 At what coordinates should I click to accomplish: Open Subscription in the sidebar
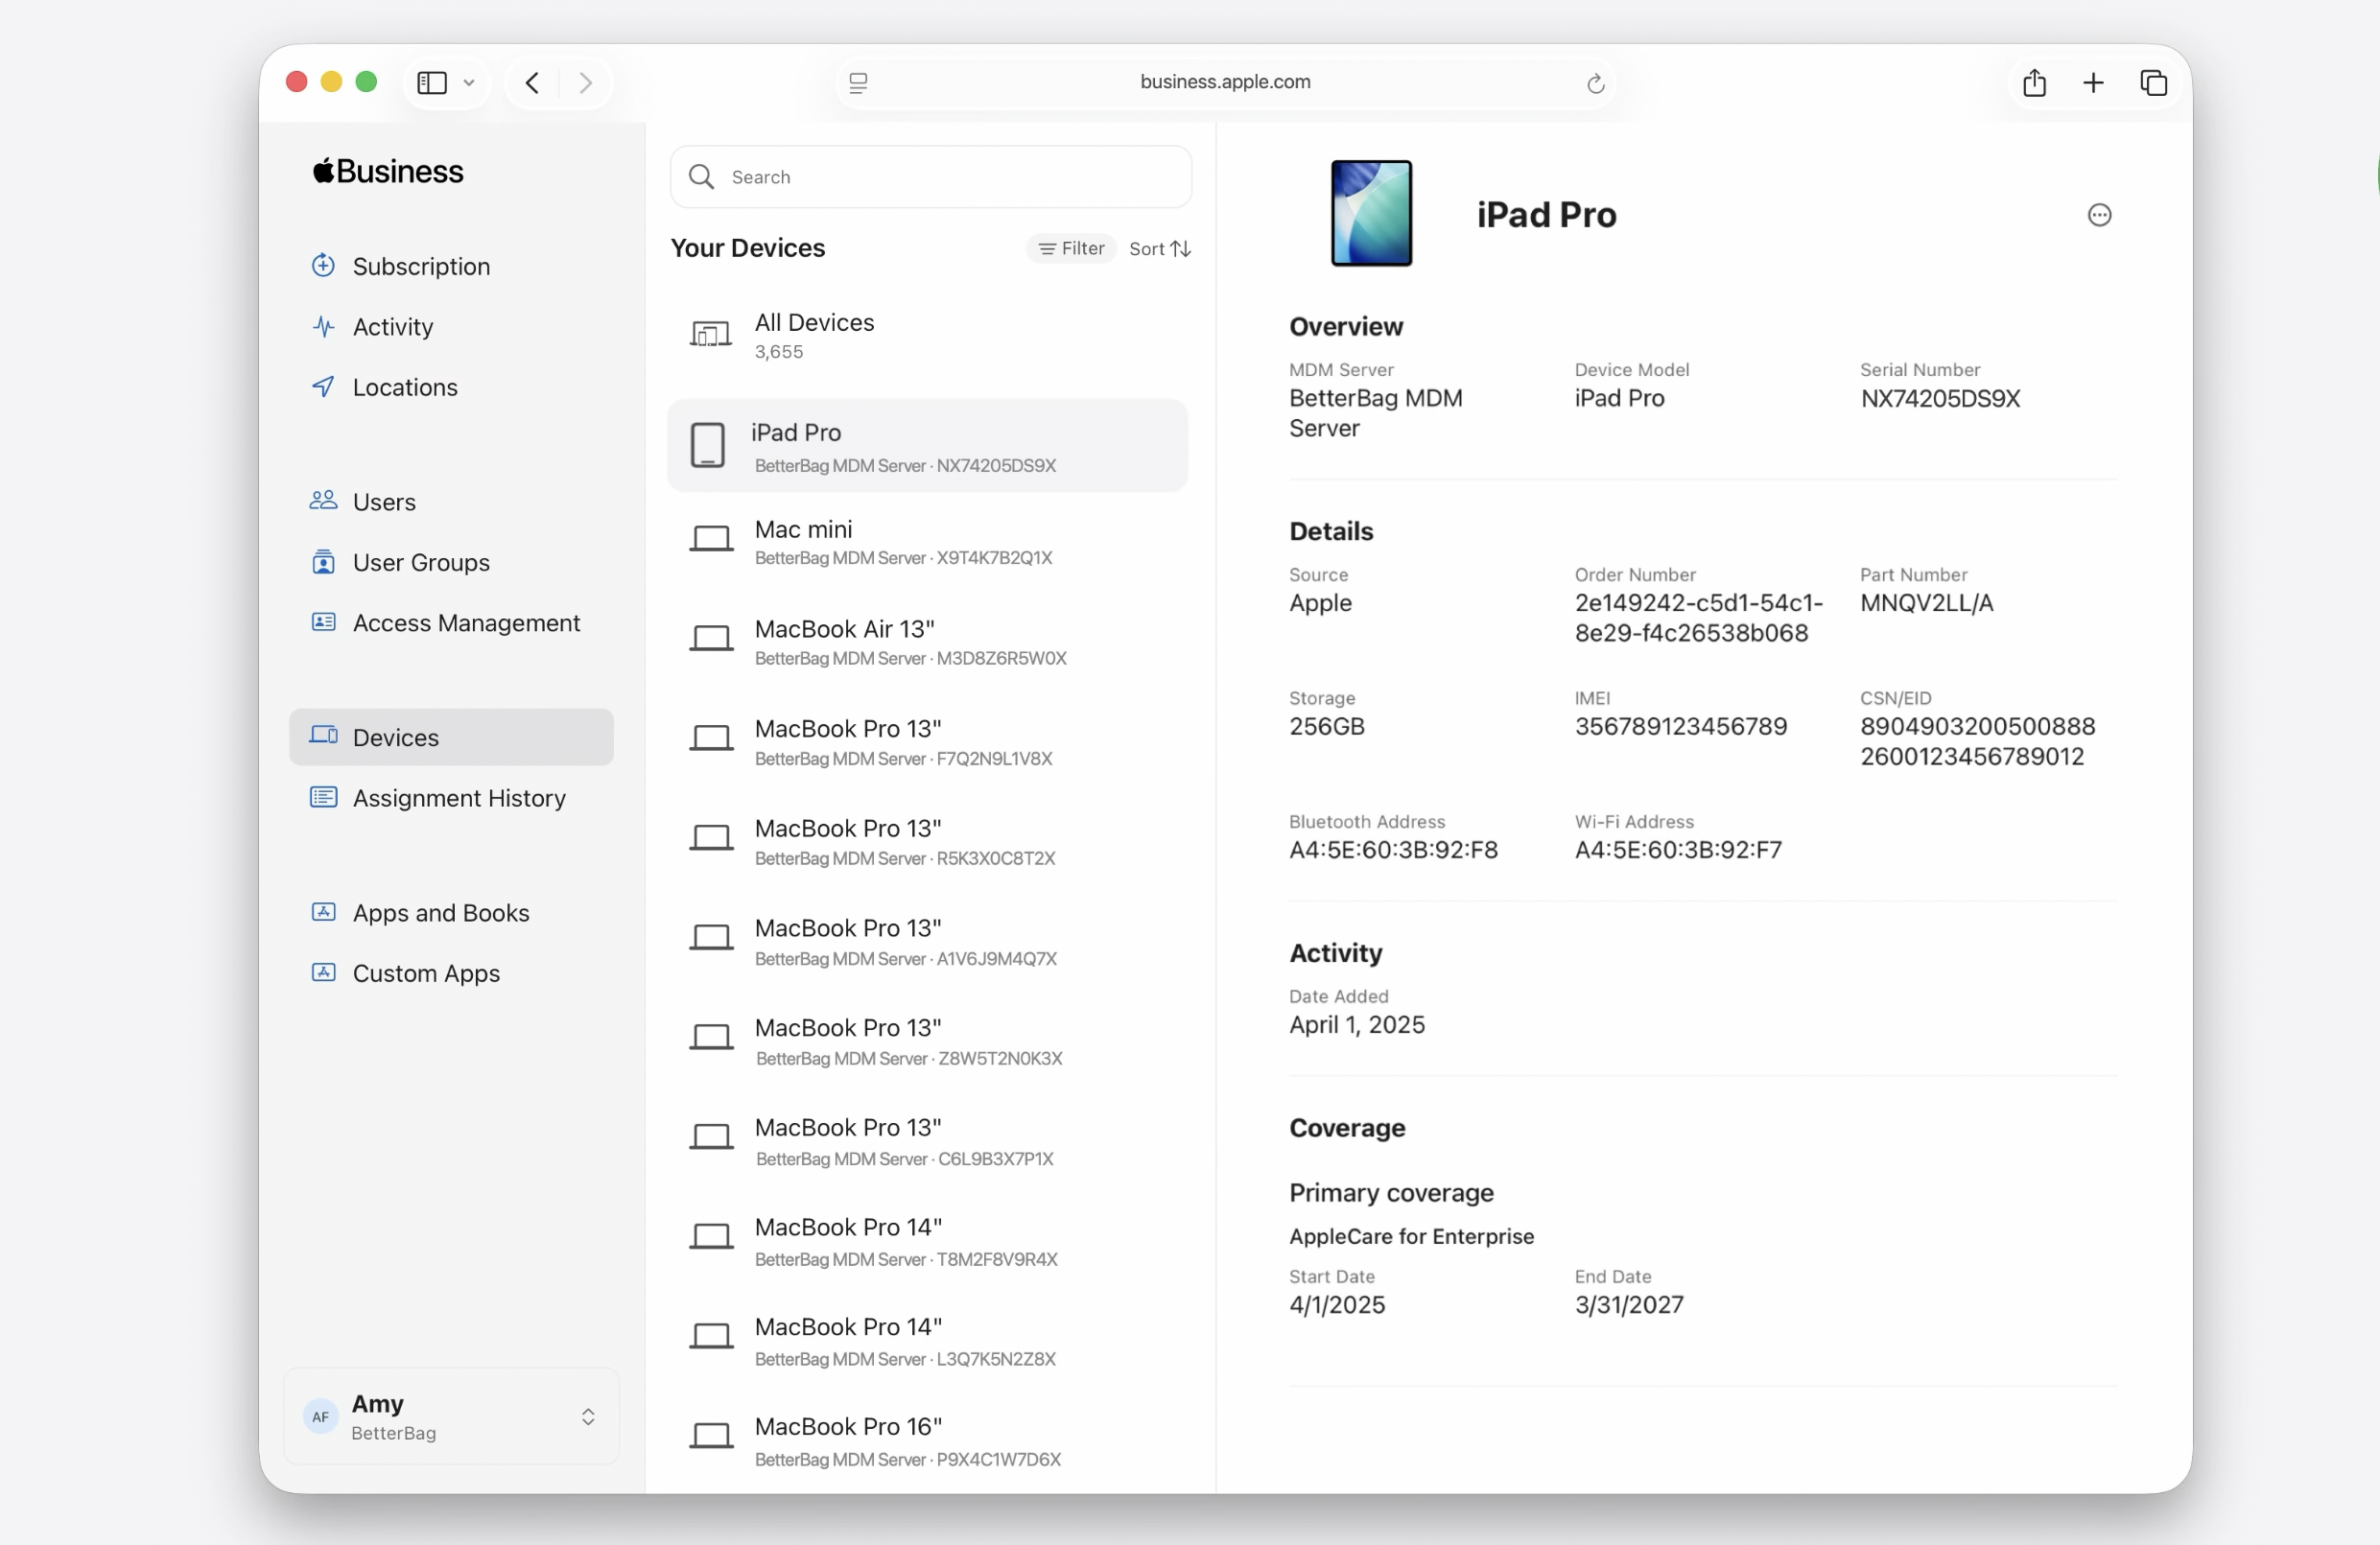pos(451,266)
